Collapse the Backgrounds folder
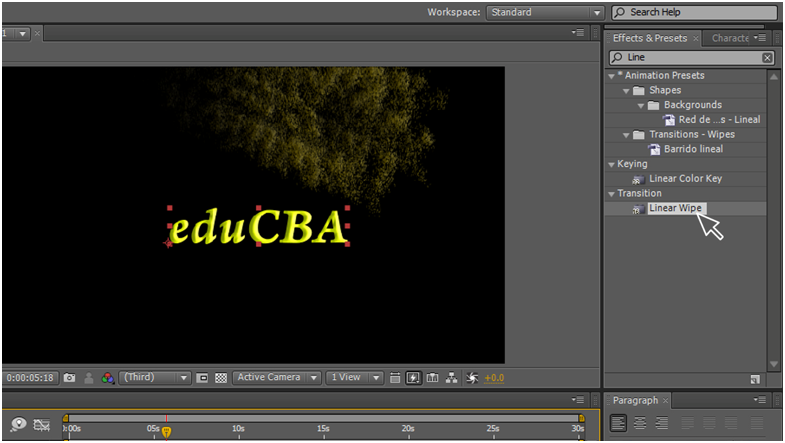The width and height of the screenshot is (785, 443). pyautogui.click(x=641, y=106)
